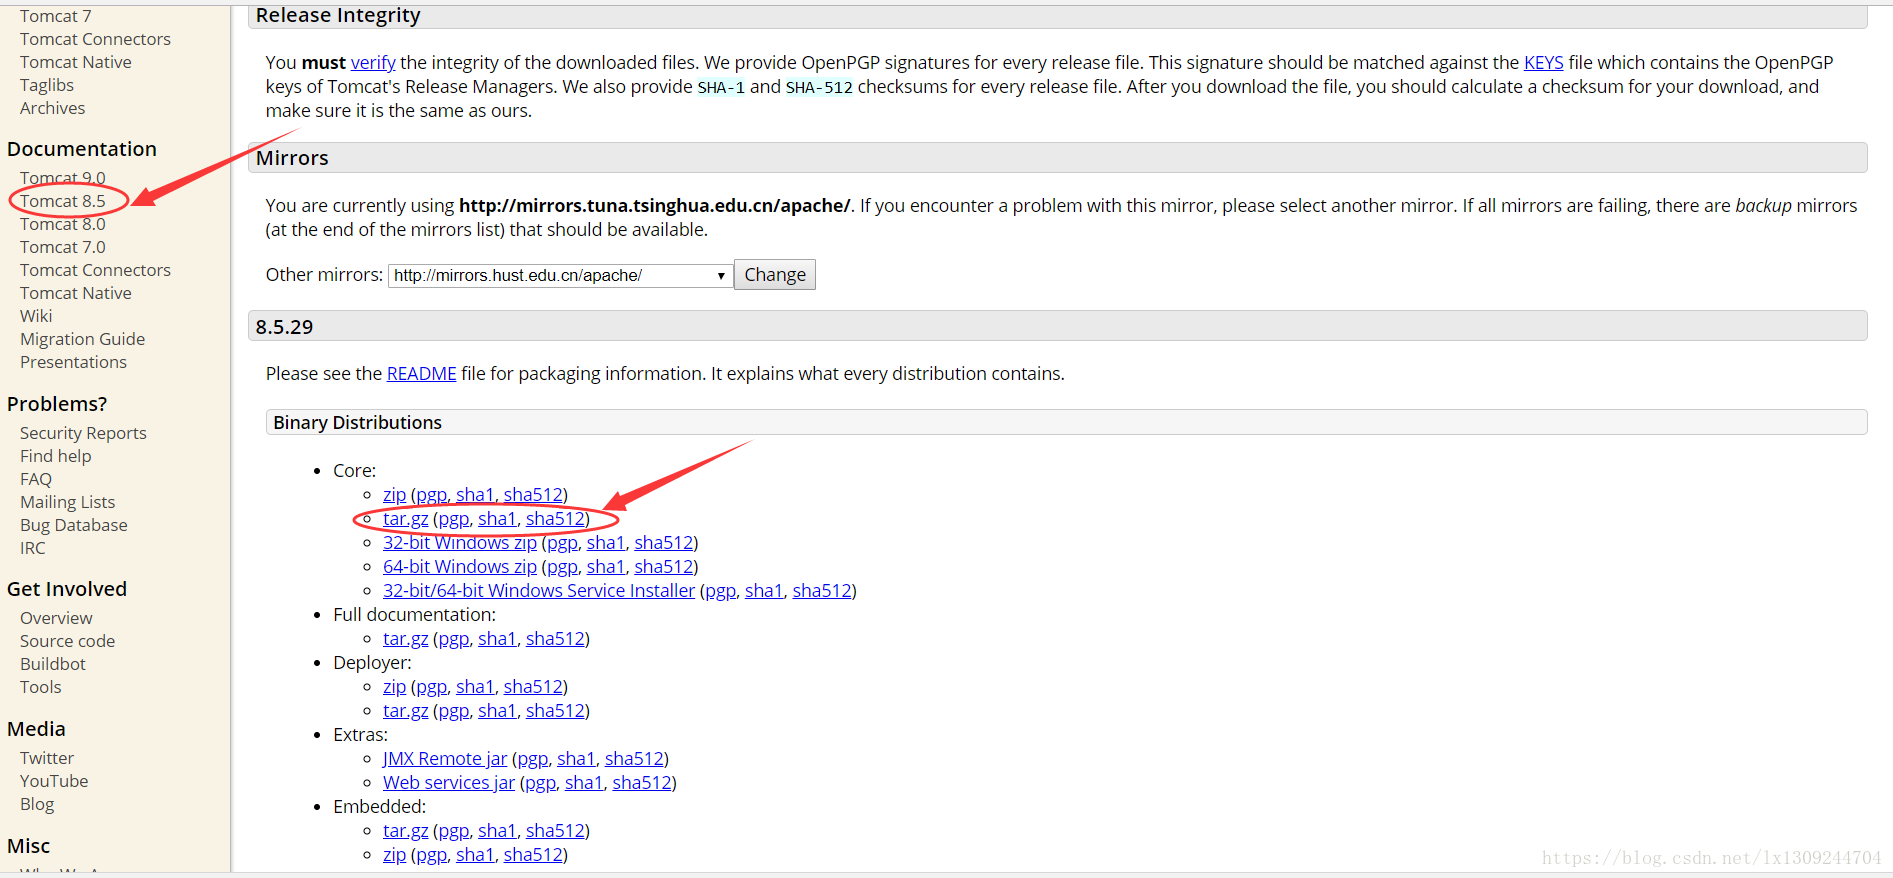Viewport: 1893px width, 878px height.
Task: Open sha1 for Embedded zip
Action: [x=475, y=855]
